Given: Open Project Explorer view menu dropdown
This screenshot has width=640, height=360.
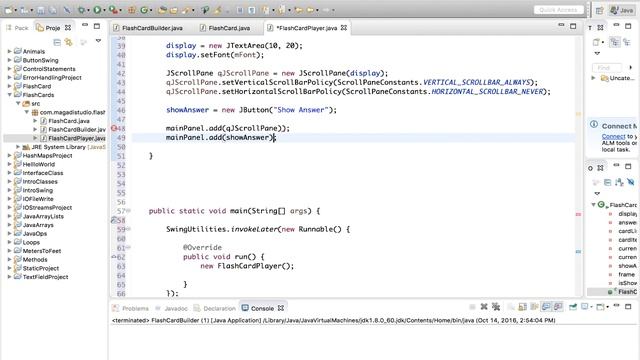Looking at the screenshot, I should coord(98,41).
